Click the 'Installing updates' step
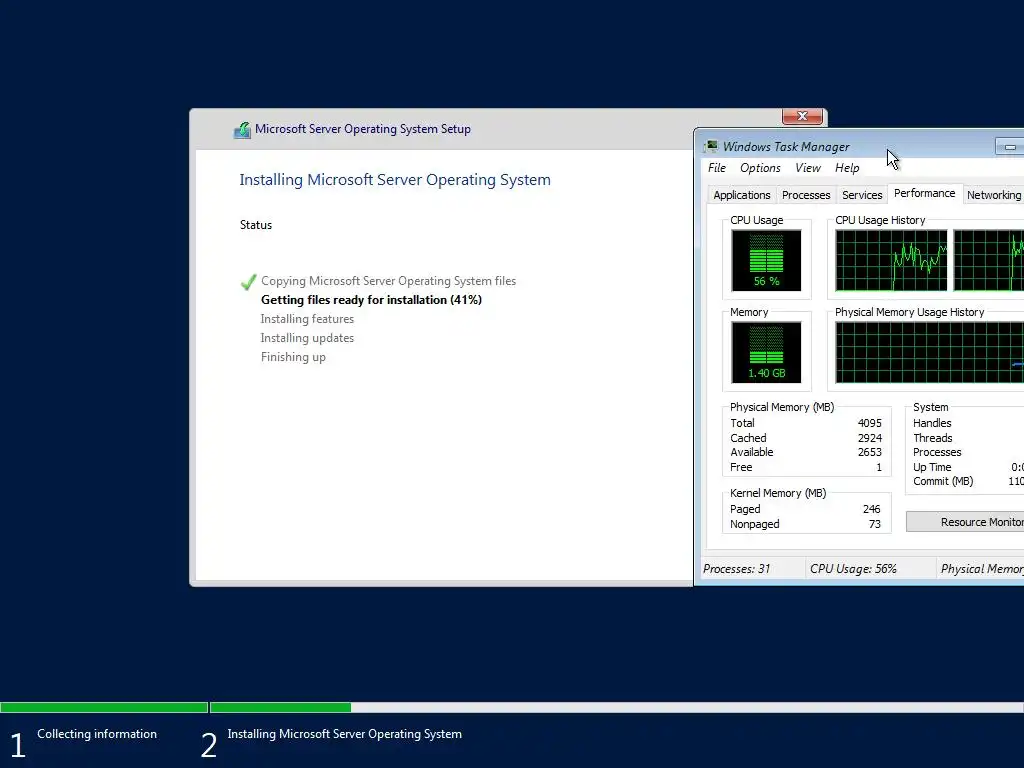The width and height of the screenshot is (1024, 768). 307,338
